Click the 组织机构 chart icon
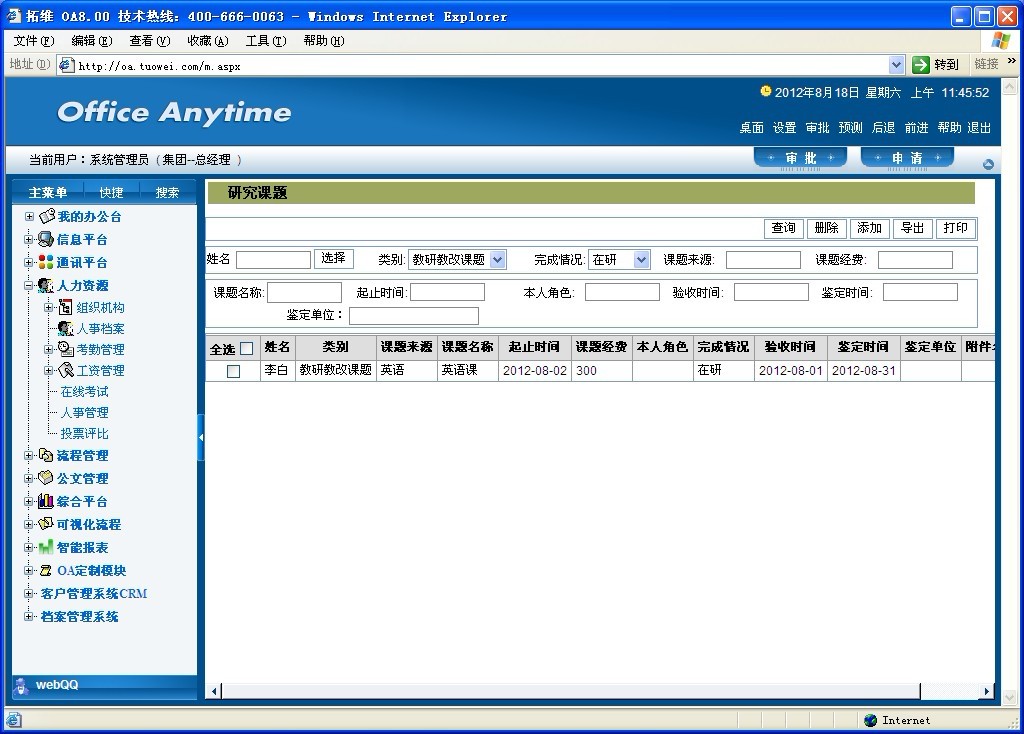The image size is (1024, 734). [66, 307]
